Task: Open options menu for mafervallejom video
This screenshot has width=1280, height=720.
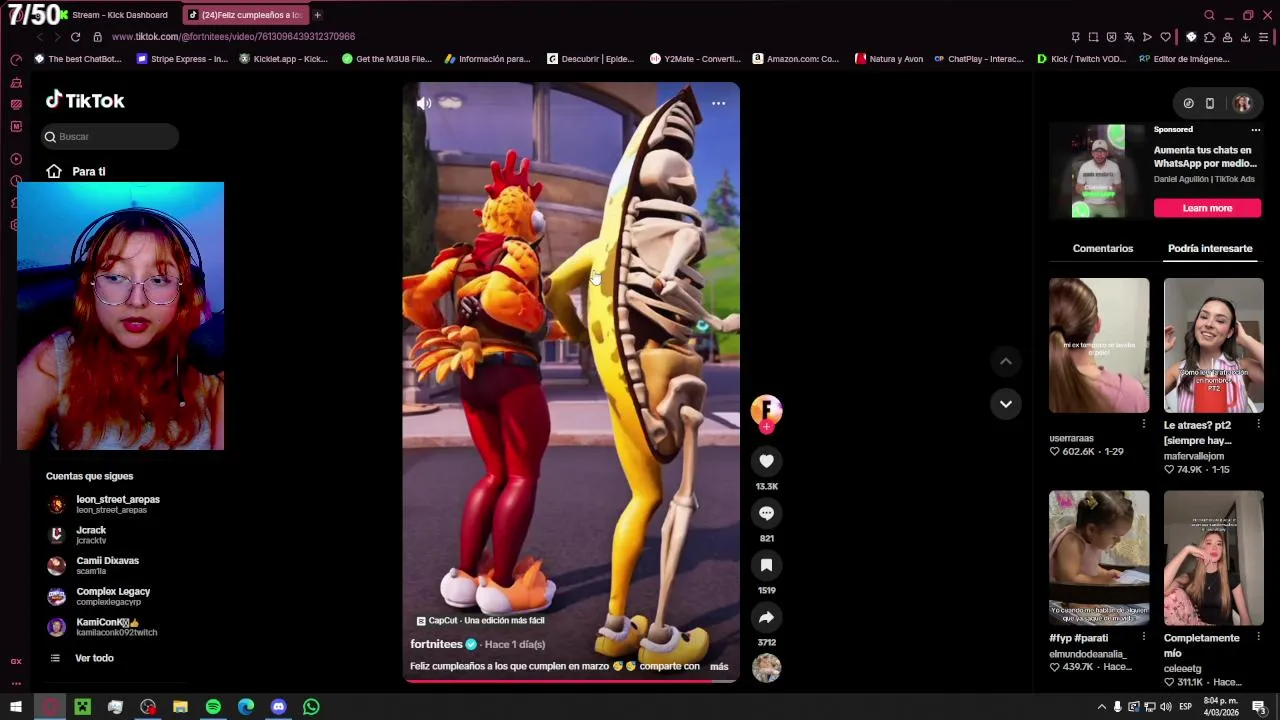Action: [1258, 424]
